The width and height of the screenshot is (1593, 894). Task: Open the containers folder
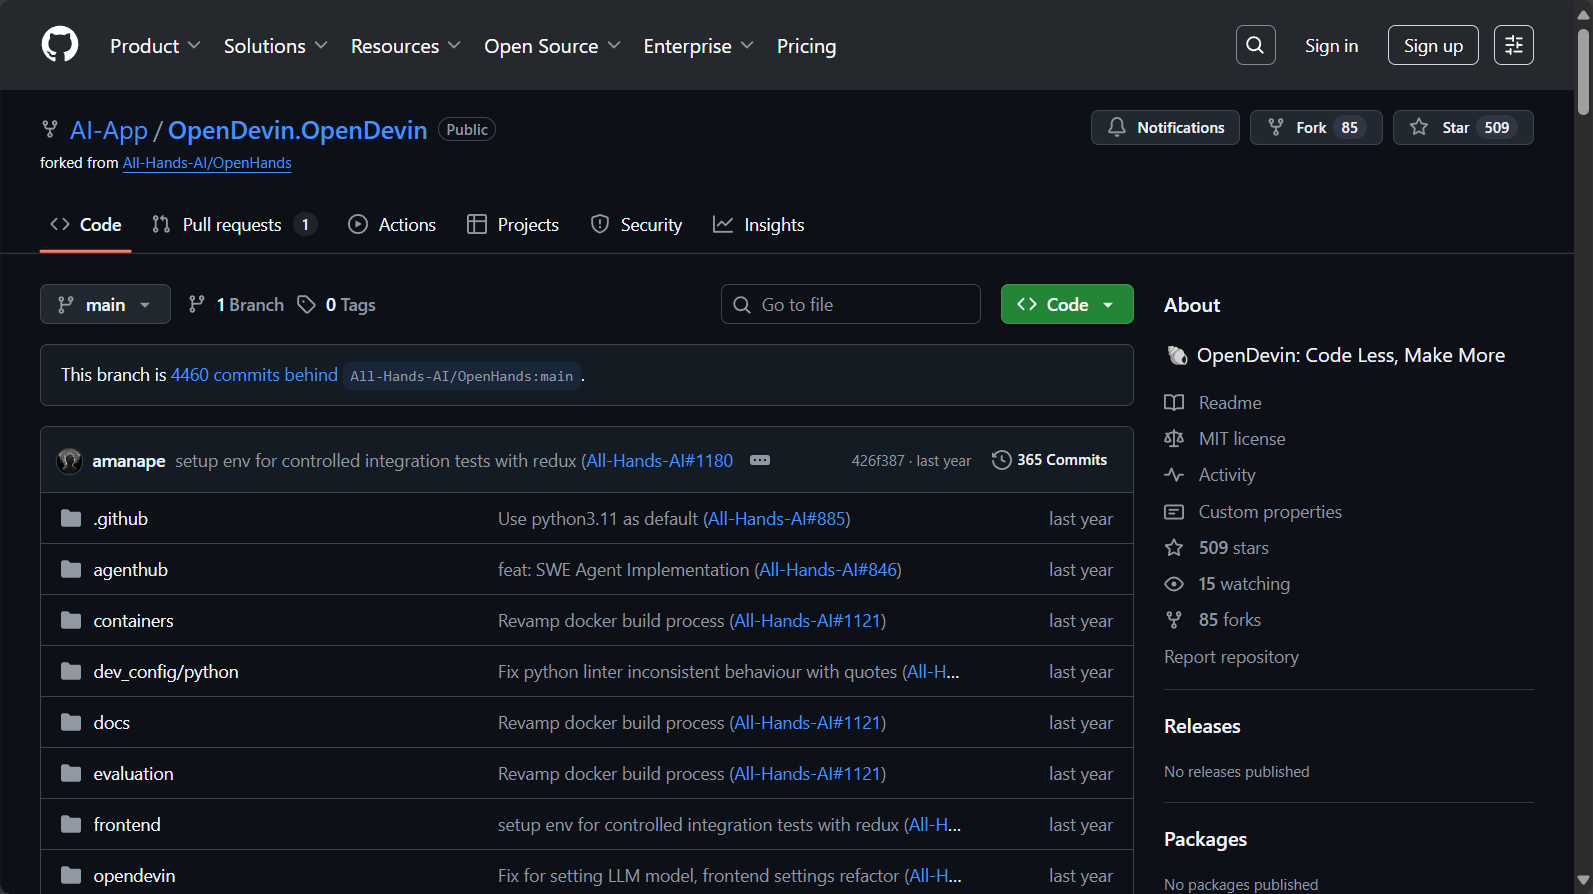(x=133, y=621)
